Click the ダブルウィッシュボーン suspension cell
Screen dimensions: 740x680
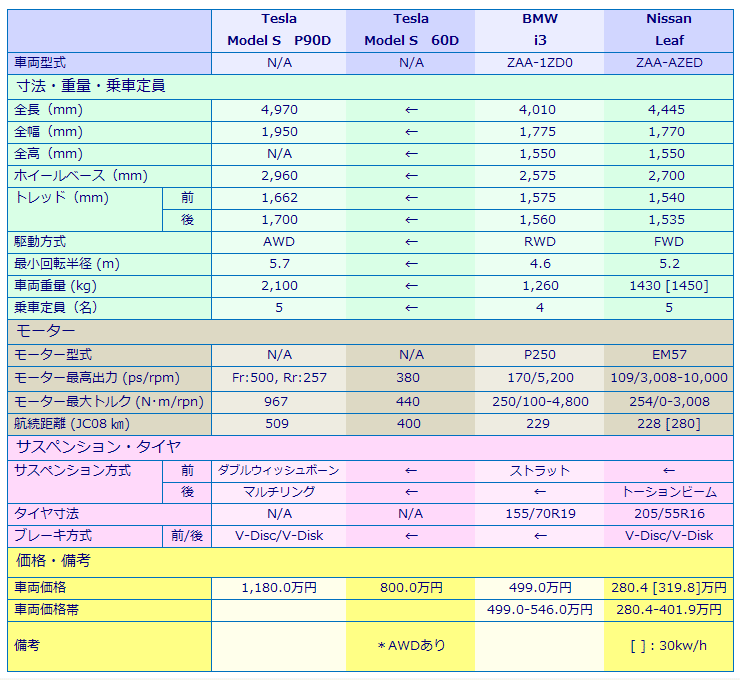click(279, 471)
